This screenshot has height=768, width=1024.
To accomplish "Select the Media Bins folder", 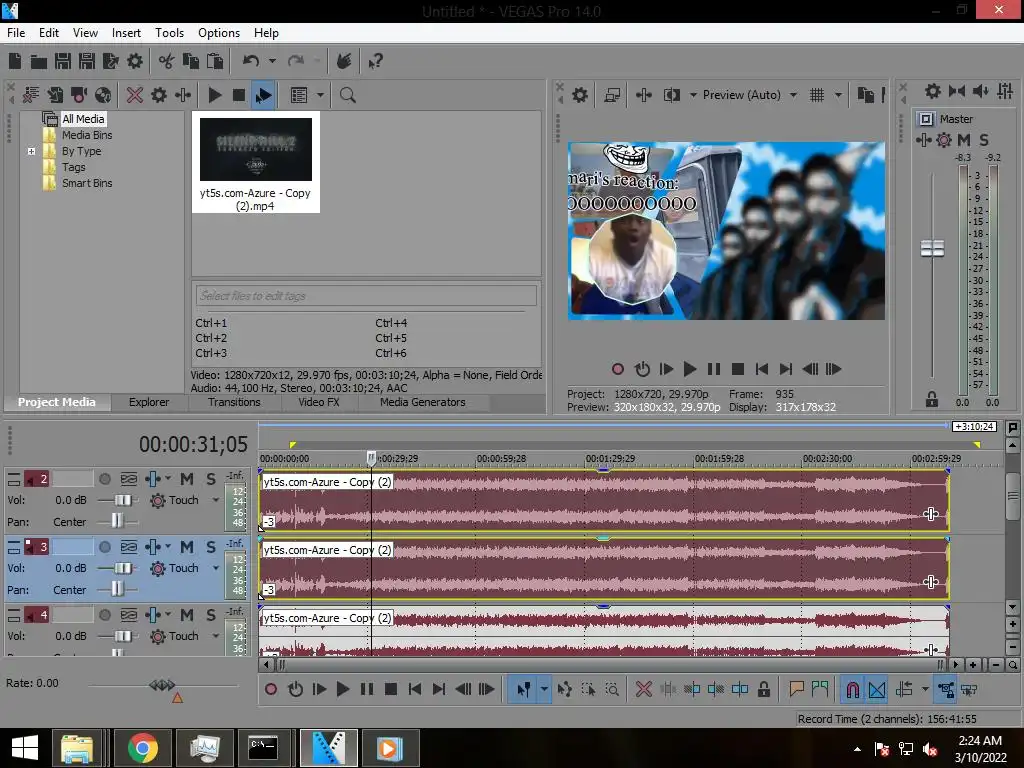I will (x=87, y=135).
